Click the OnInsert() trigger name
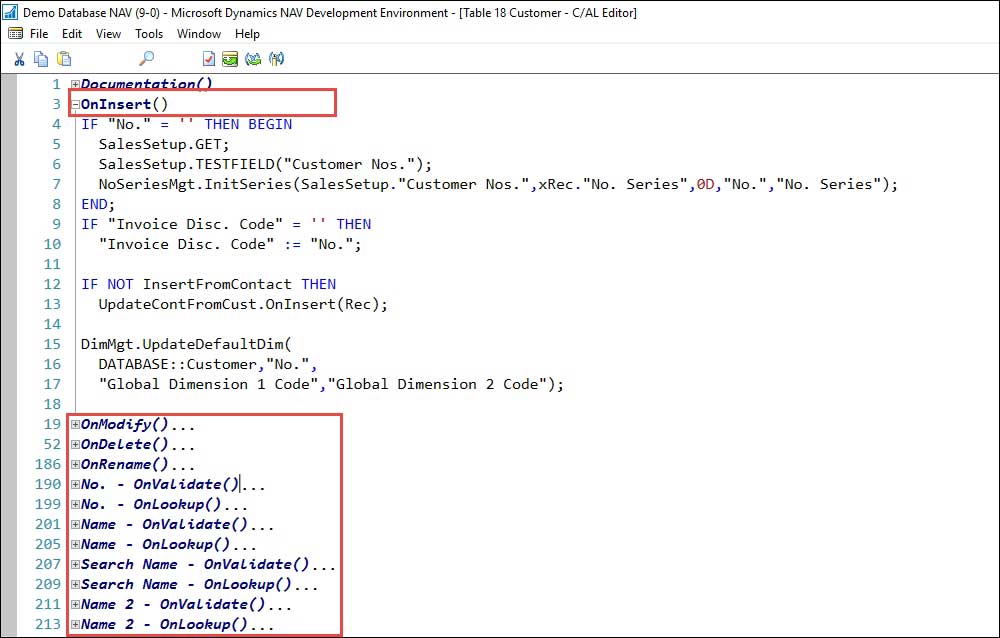The height and width of the screenshot is (638, 1000). click(124, 104)
